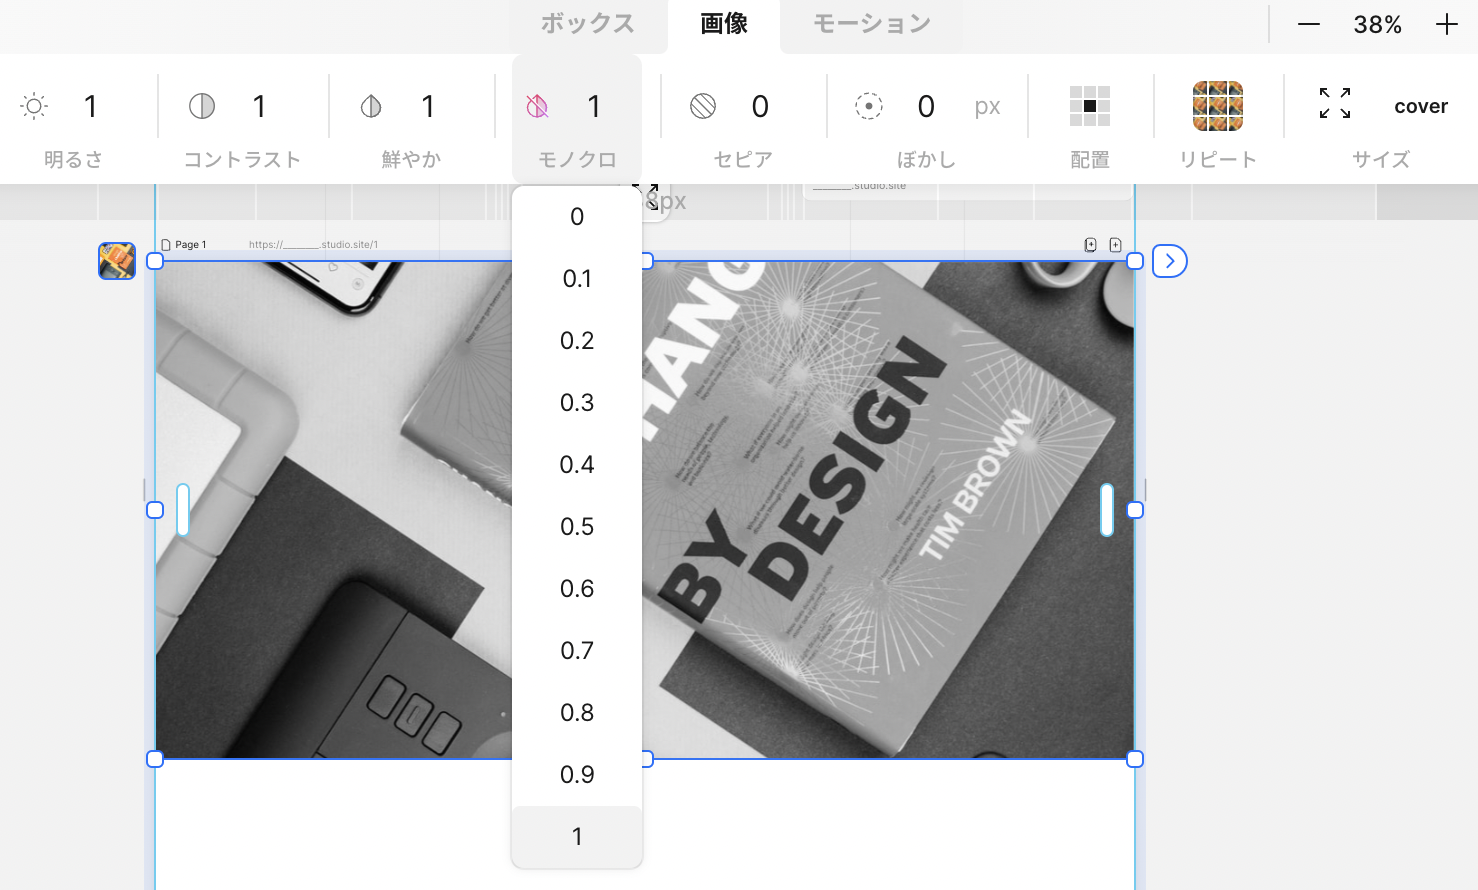Click the sepia striped circle icon
1478x890 pixels.
click(703, 106)
